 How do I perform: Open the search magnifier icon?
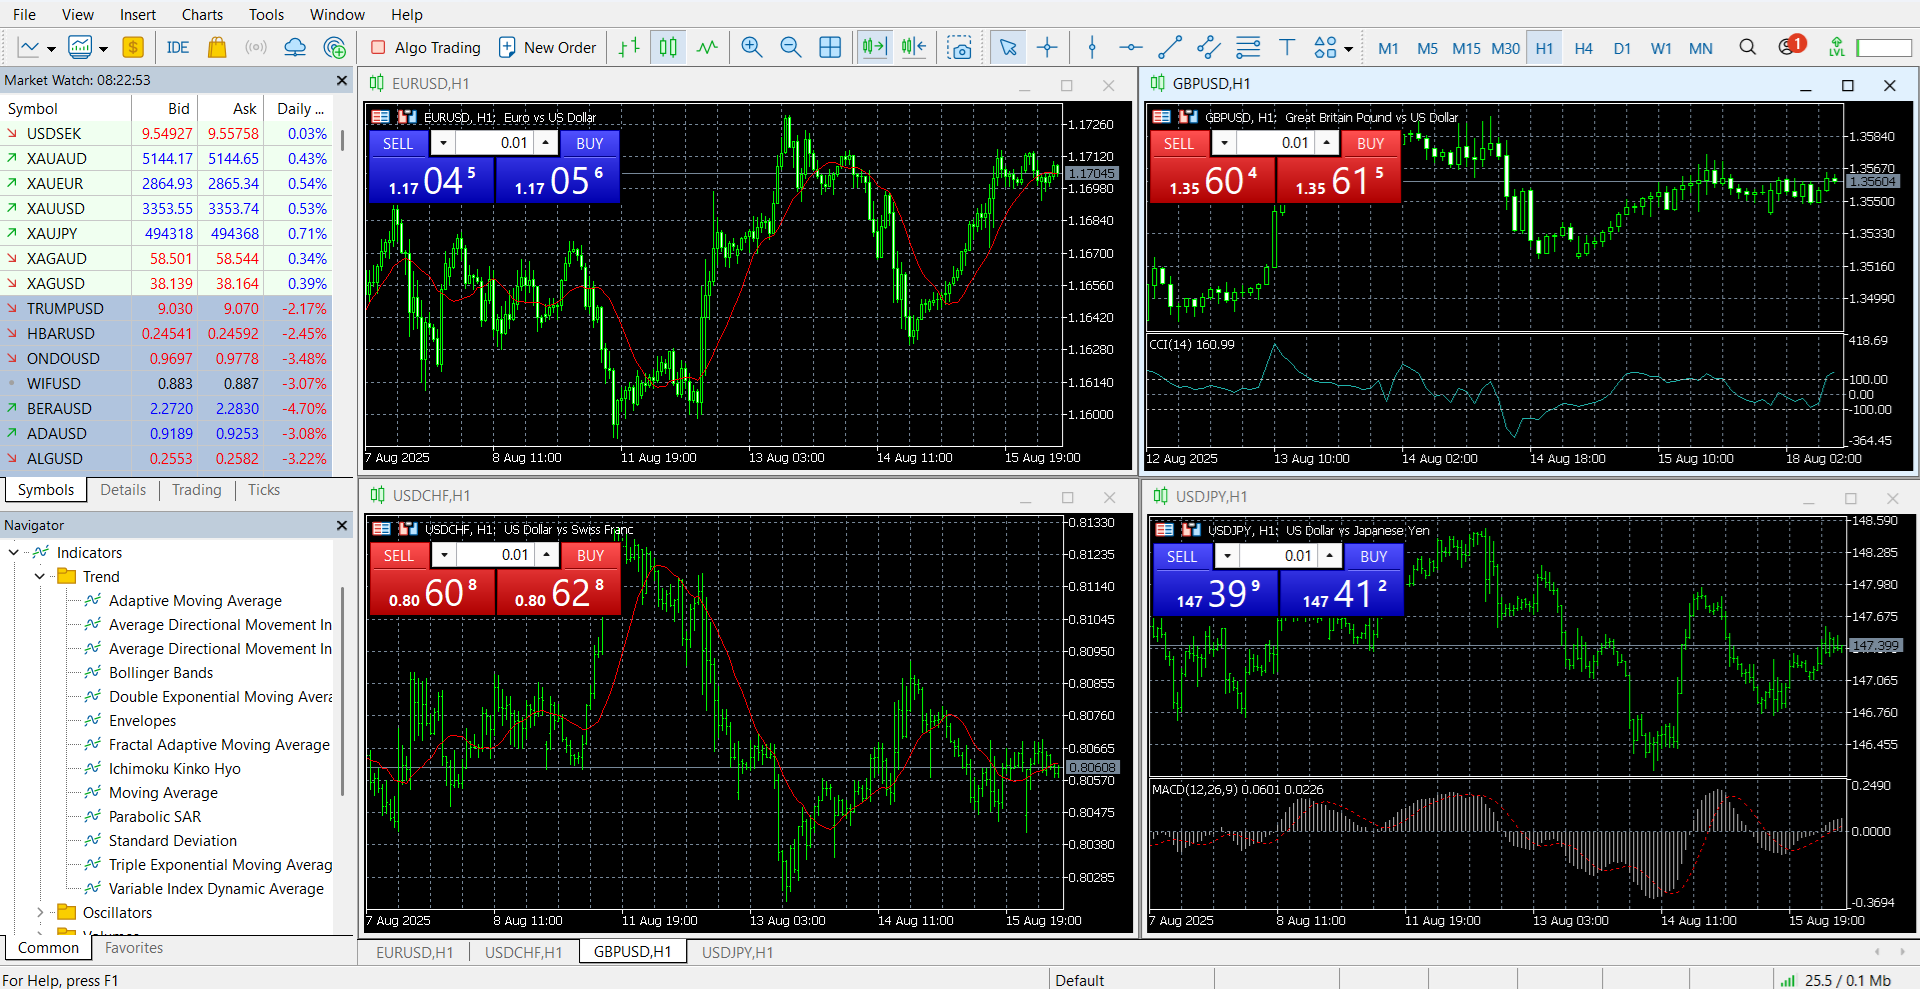pyautogui.click(x=1747, y=47)
